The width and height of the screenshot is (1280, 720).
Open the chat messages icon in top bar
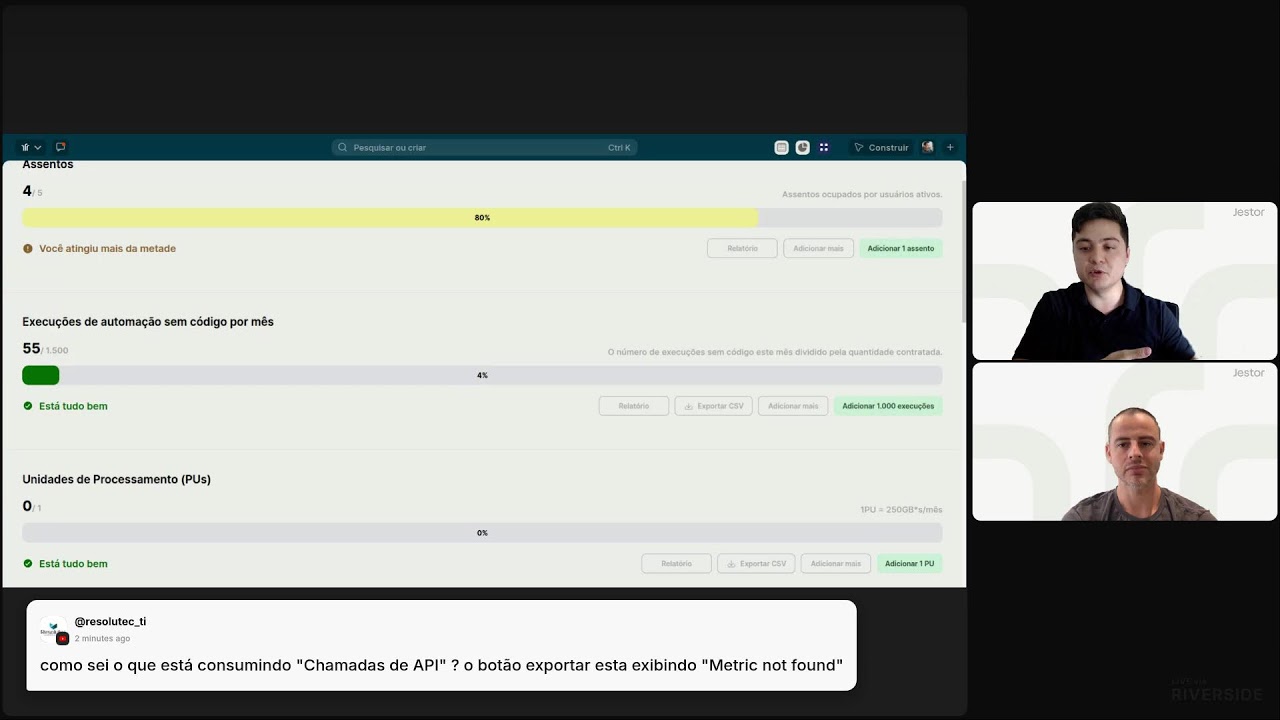click(x=61, y=147)
